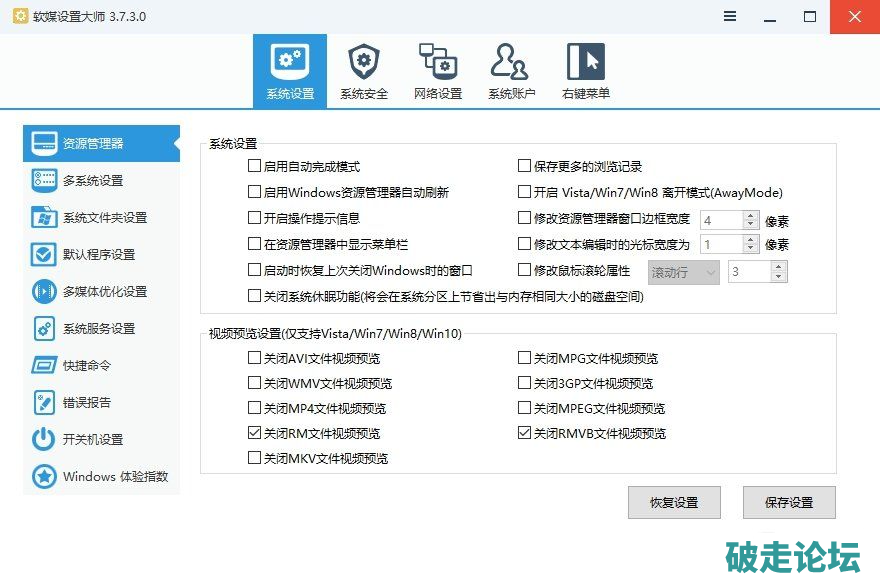Viewport: 880px width, 579px height.
Task: Toggle 保存更多的浏览记录 checkbox
Action: 524,166
